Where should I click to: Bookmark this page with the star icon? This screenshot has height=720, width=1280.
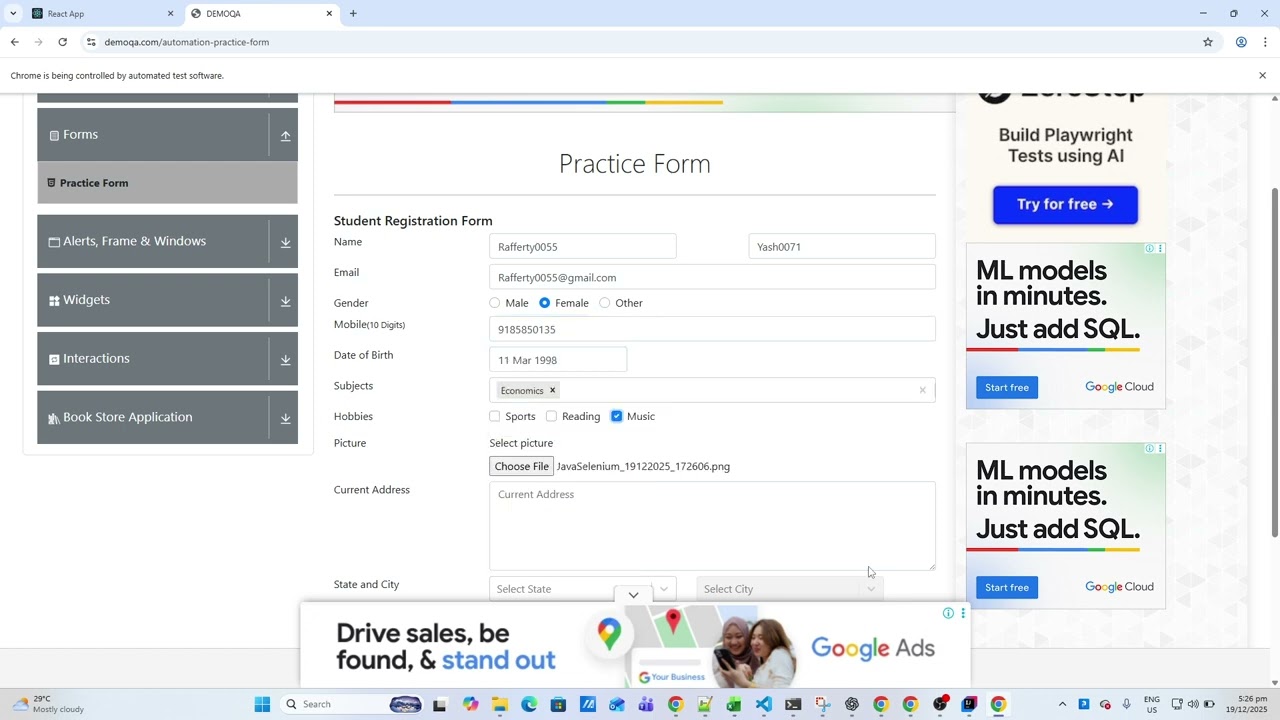tap(1208, 42)
